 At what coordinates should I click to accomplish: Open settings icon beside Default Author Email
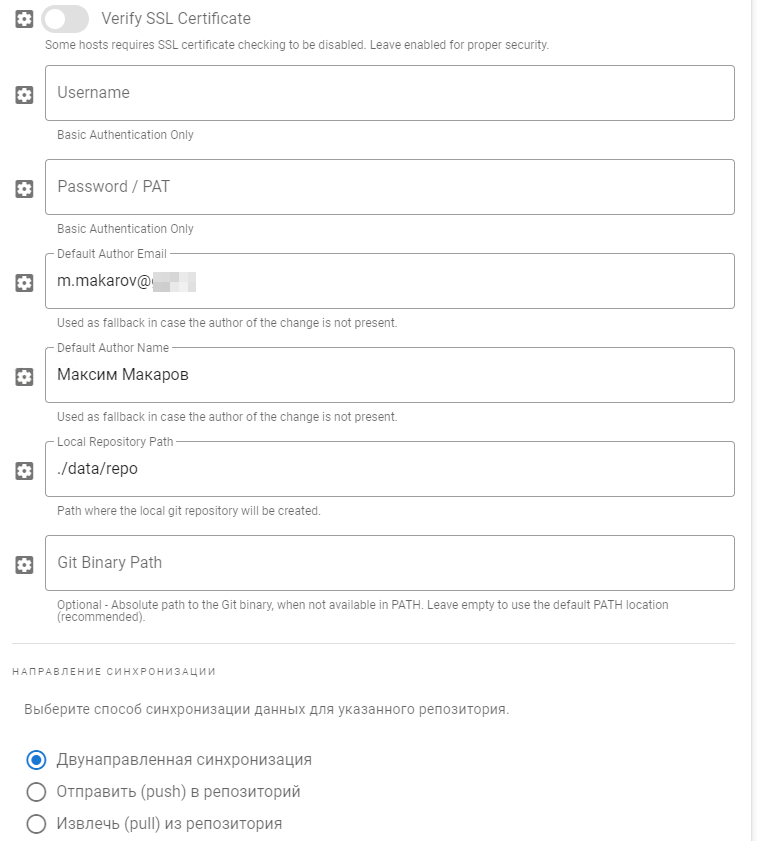point(25,283)
